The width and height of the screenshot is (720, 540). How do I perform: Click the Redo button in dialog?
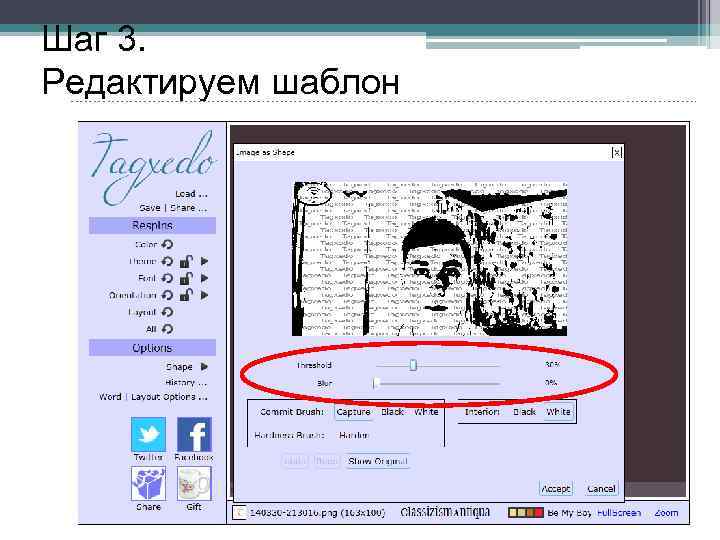coord(326,461)
